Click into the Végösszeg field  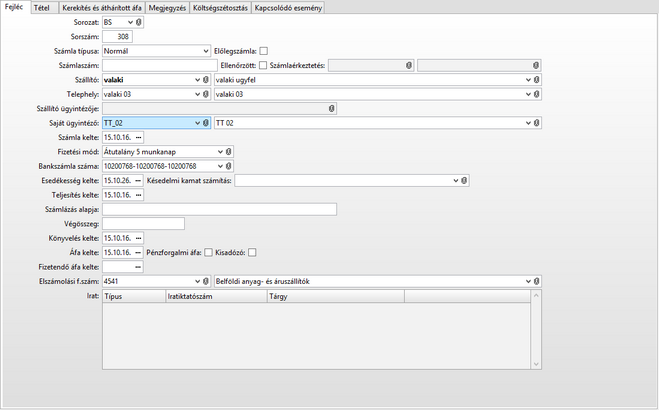[x=143, y=224]
